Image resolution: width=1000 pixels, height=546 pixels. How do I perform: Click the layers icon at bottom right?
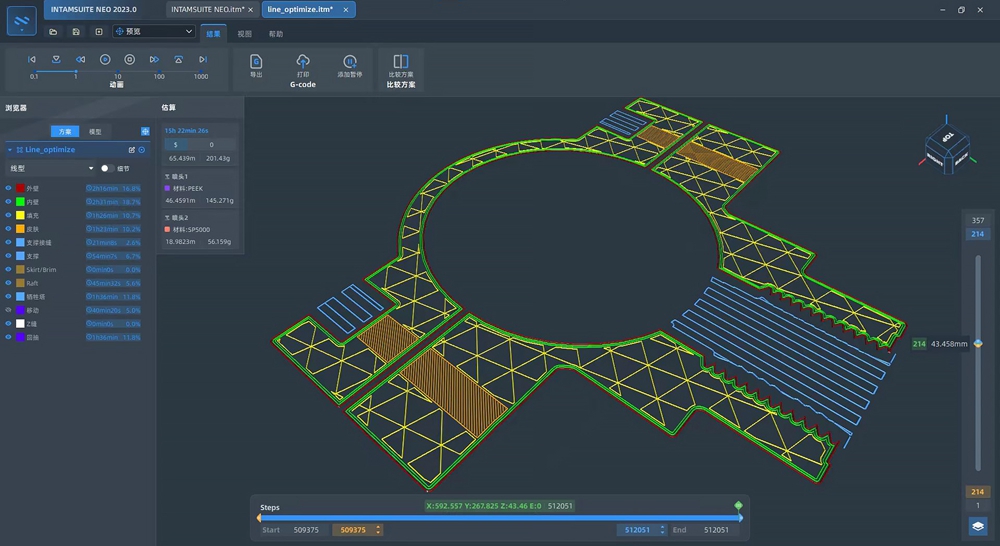pos(977,526)
